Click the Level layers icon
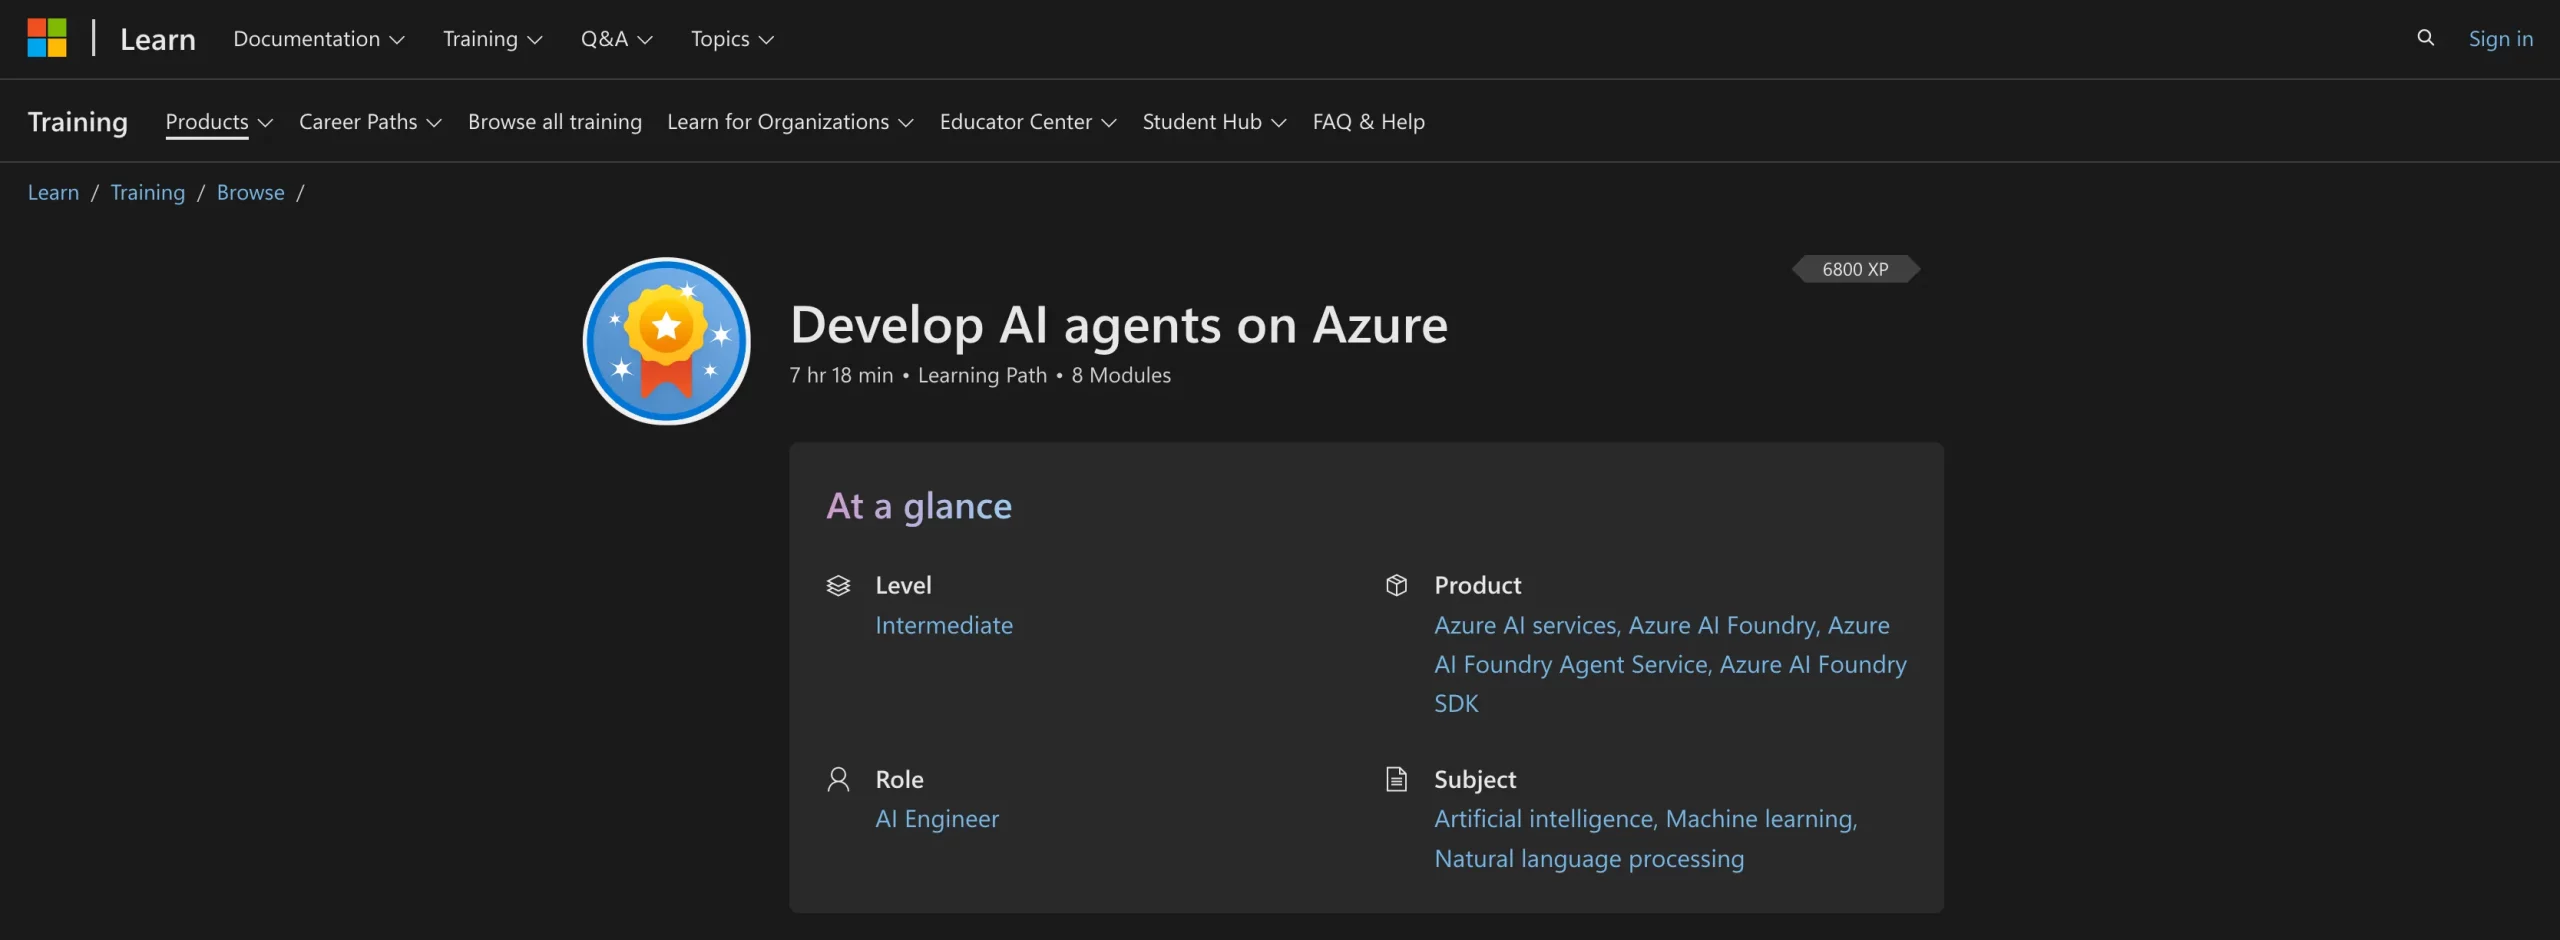This screenshot has height=940, width=2560. click(x=838, y=586)
